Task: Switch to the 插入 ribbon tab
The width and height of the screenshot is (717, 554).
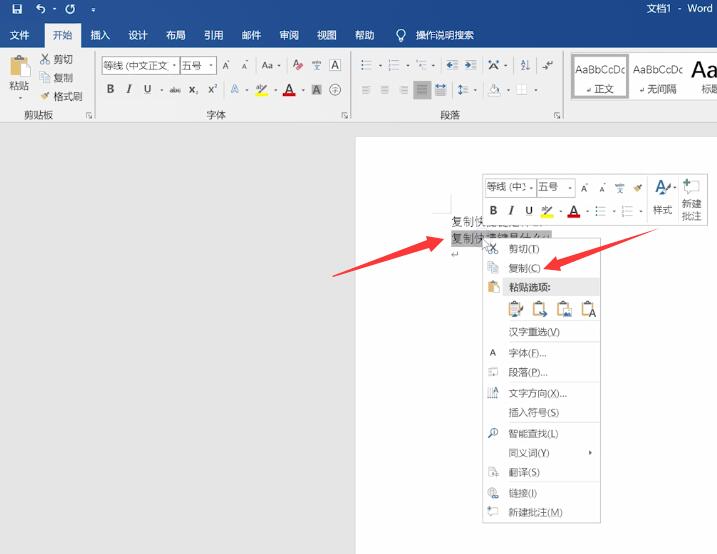Action: (x=100, y=35)
